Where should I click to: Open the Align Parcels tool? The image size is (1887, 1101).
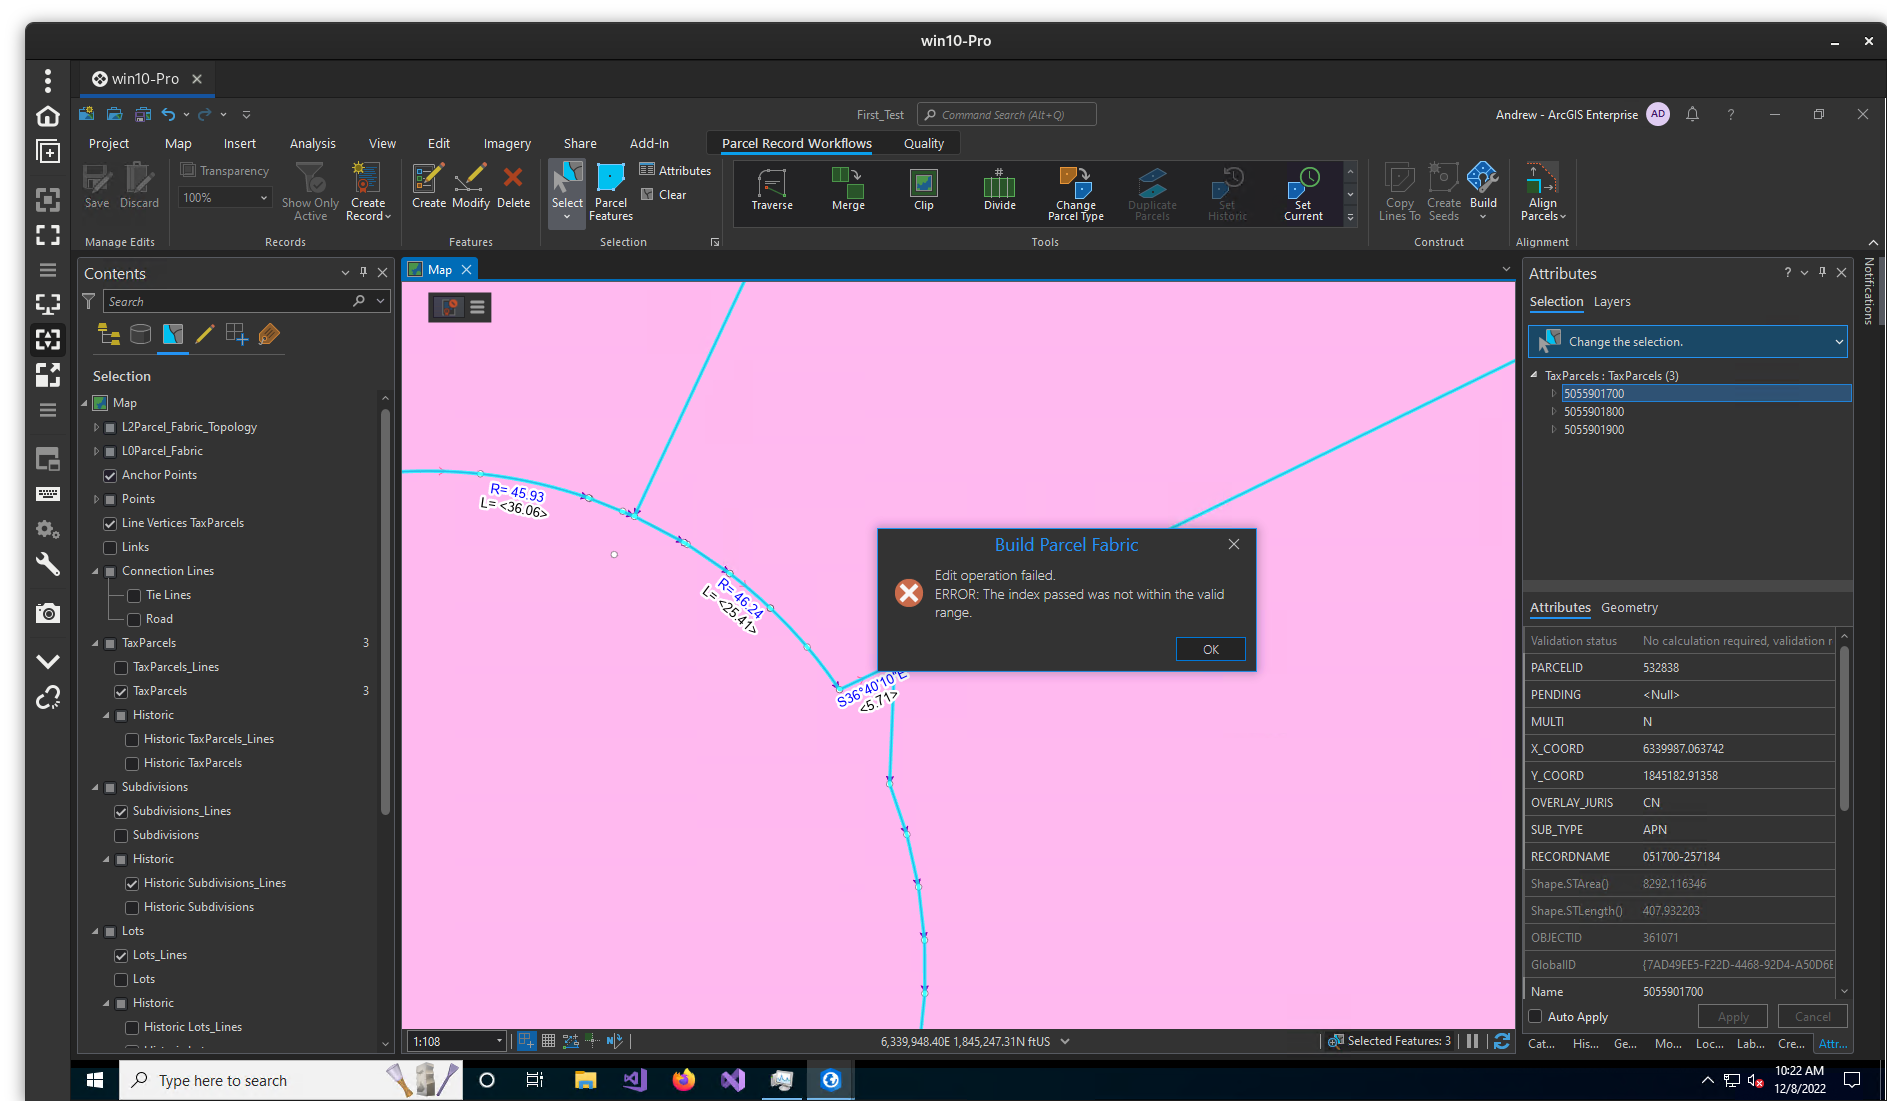[1543, 192]
